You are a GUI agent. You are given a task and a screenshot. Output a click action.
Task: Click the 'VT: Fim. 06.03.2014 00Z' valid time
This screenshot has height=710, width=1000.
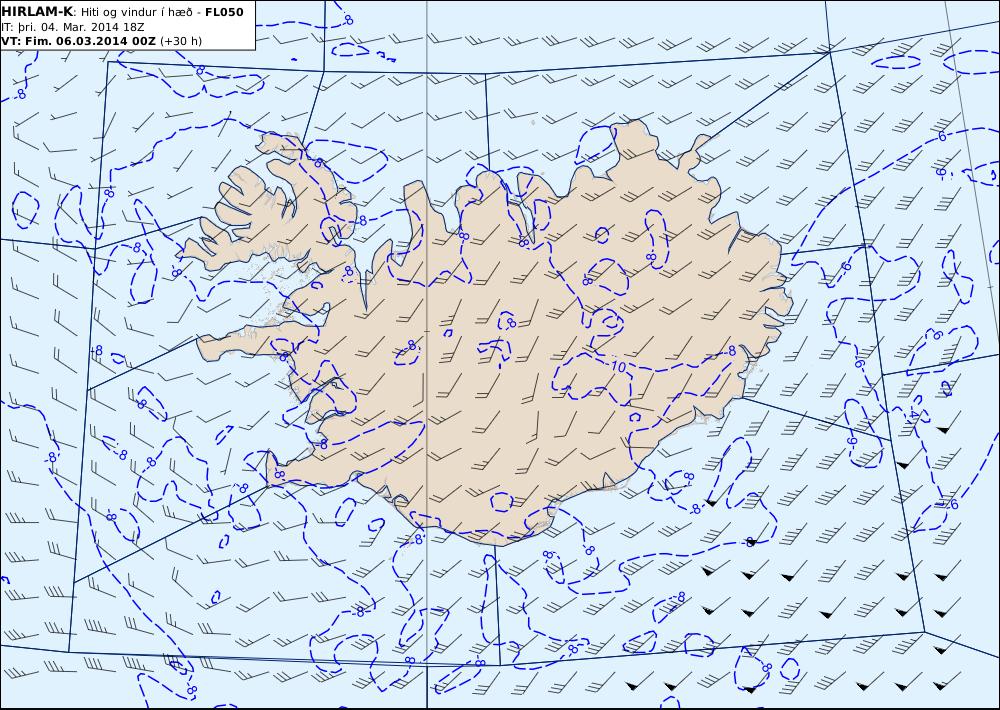(78, 41)
